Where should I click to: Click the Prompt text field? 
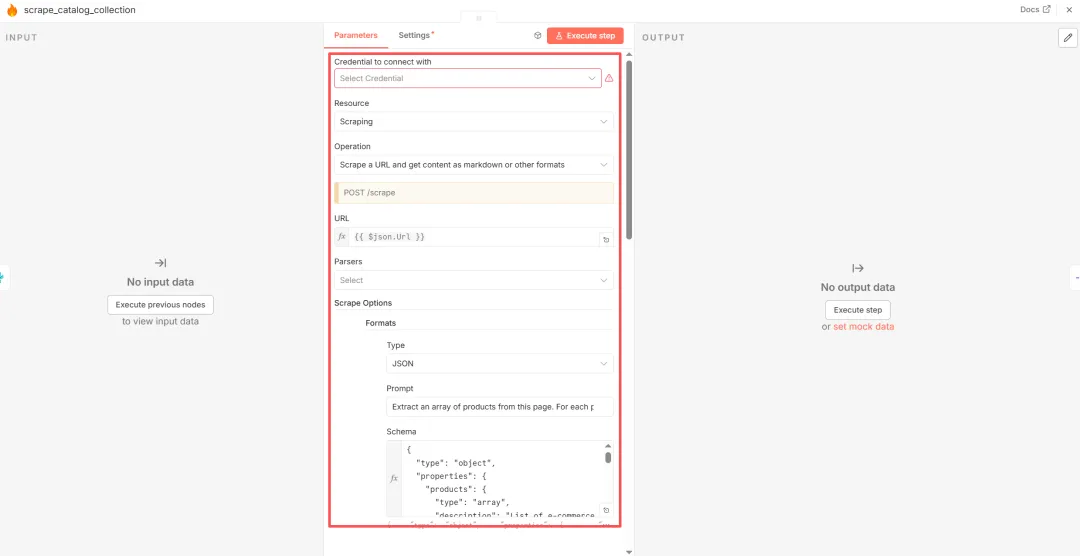[x=499, y=407]
